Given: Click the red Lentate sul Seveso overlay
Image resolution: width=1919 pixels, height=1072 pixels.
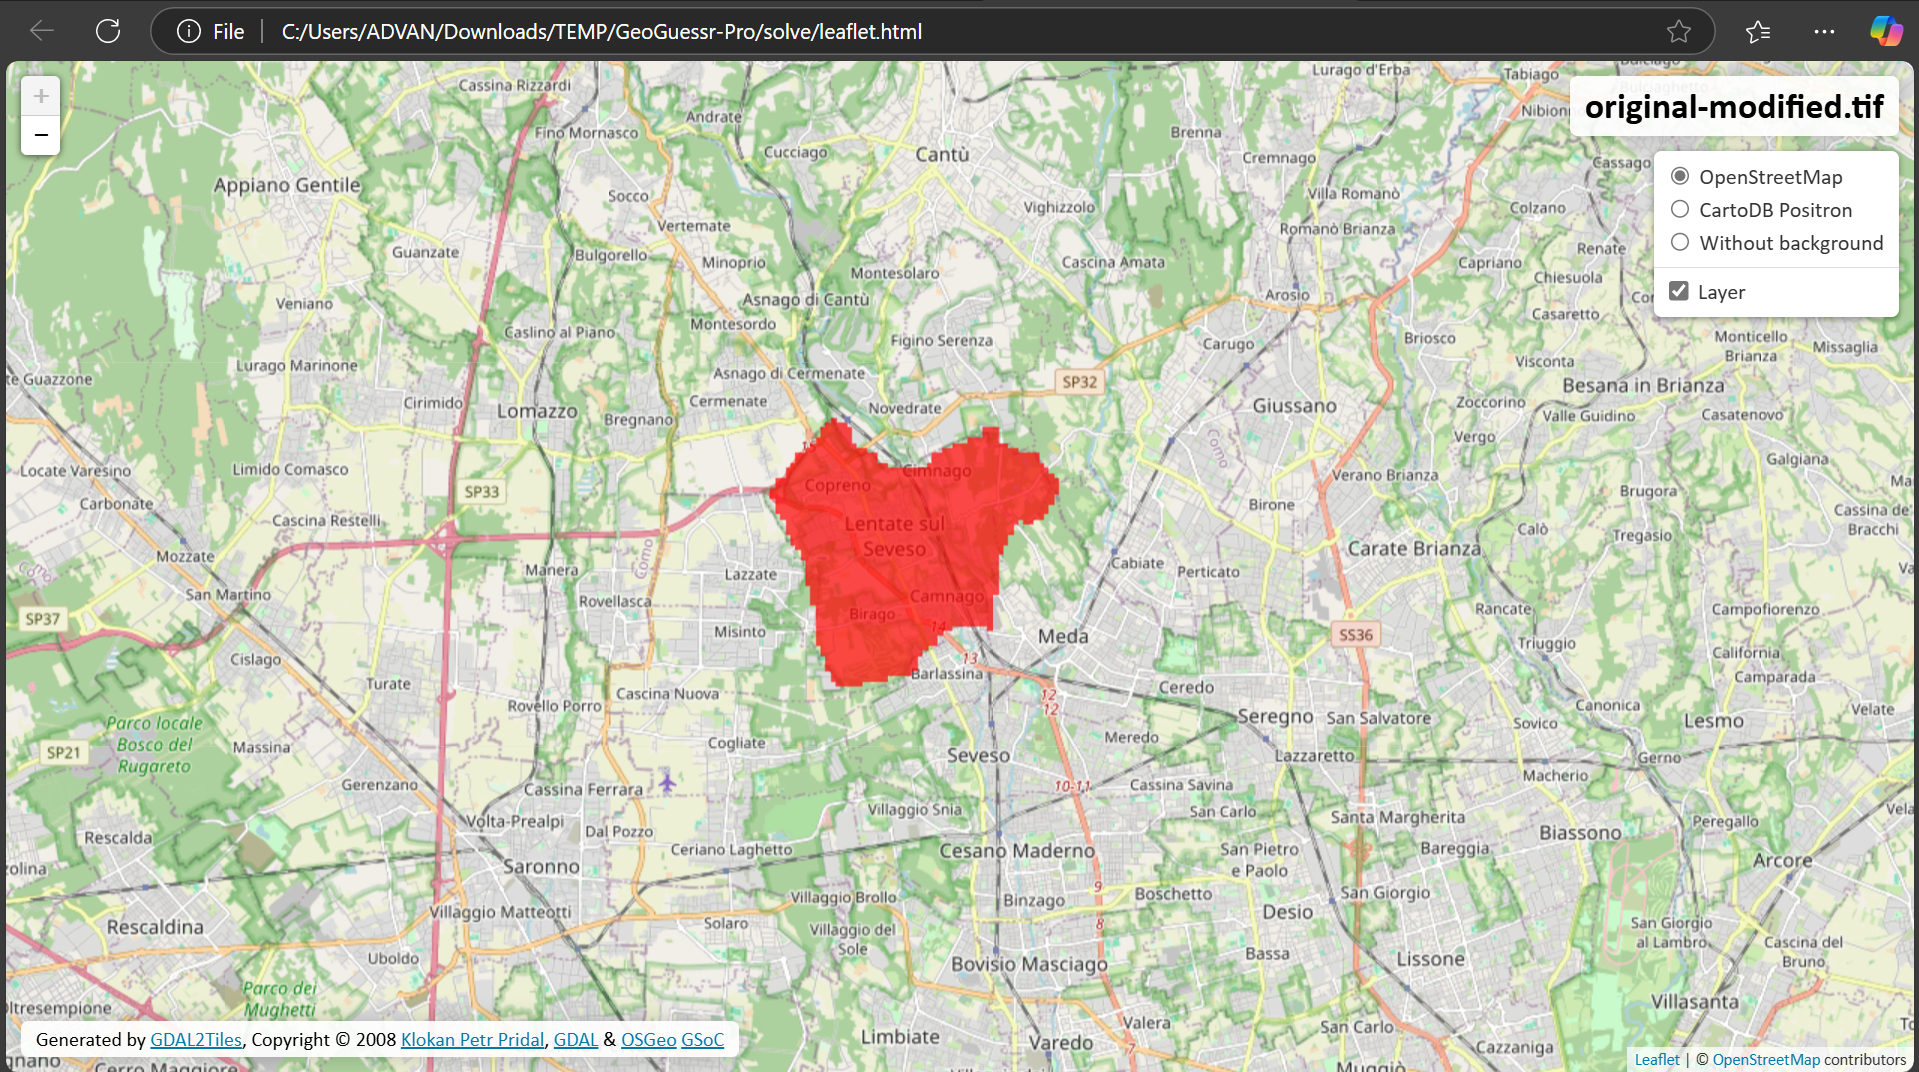Looking at the screenshot, I should pyautogui.click(x=900, y=560).
